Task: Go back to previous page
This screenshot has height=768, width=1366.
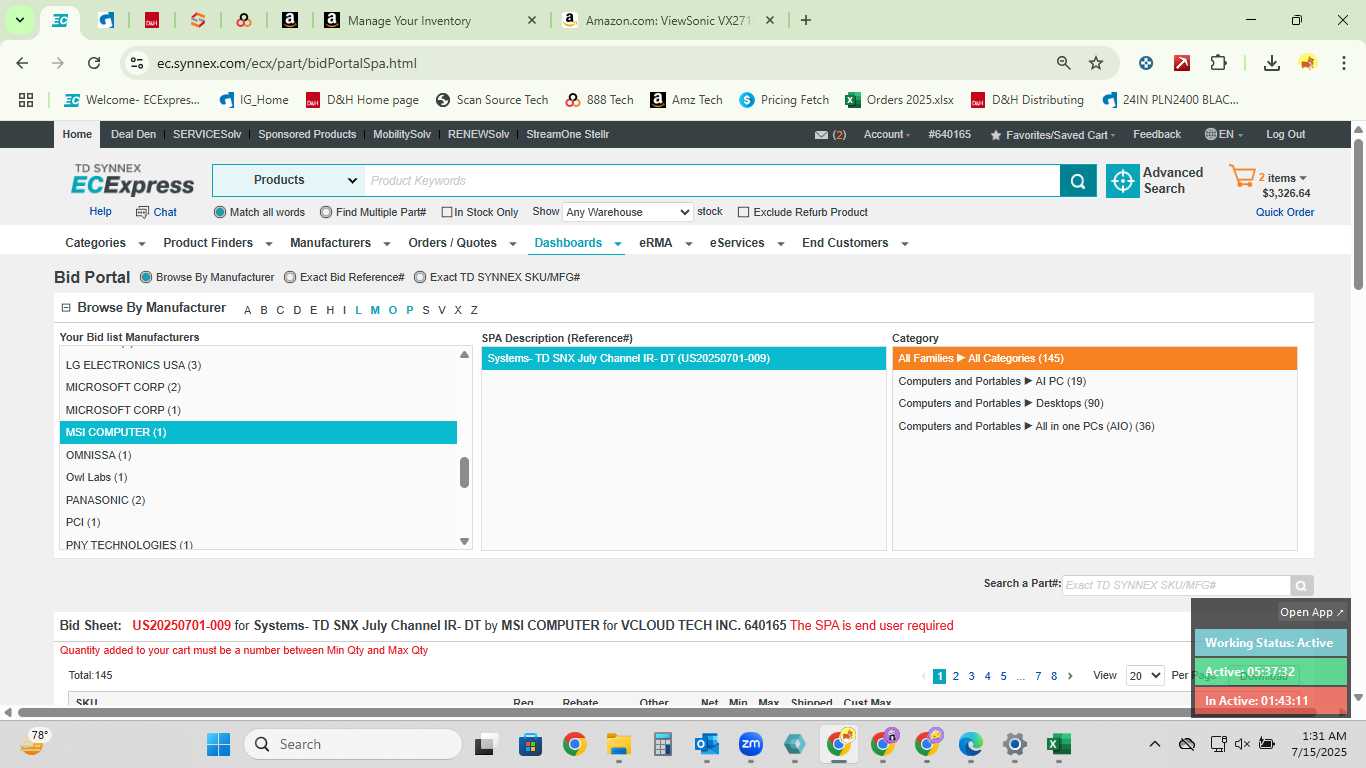Action: tap(23, 63)
